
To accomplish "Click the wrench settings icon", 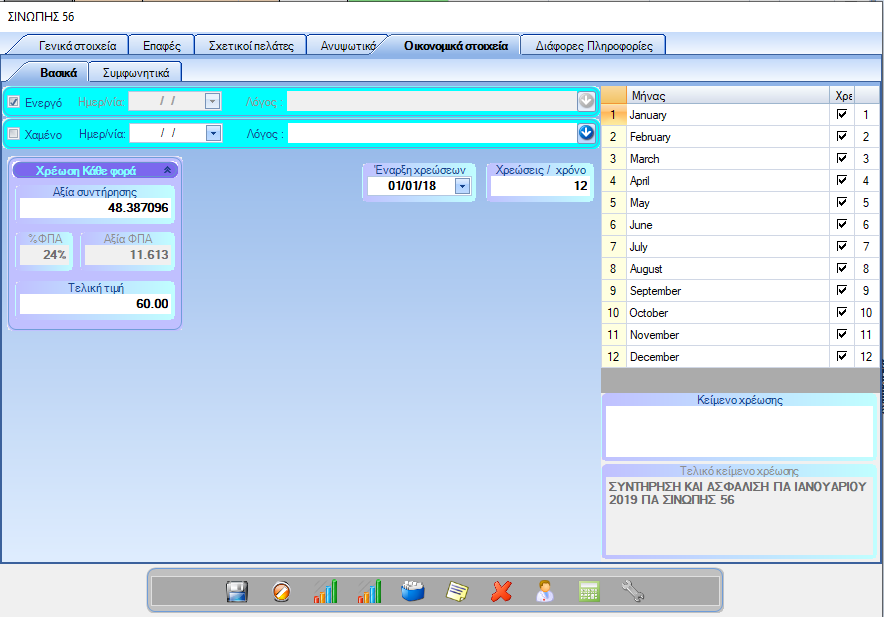I will (x=633, y=591).
